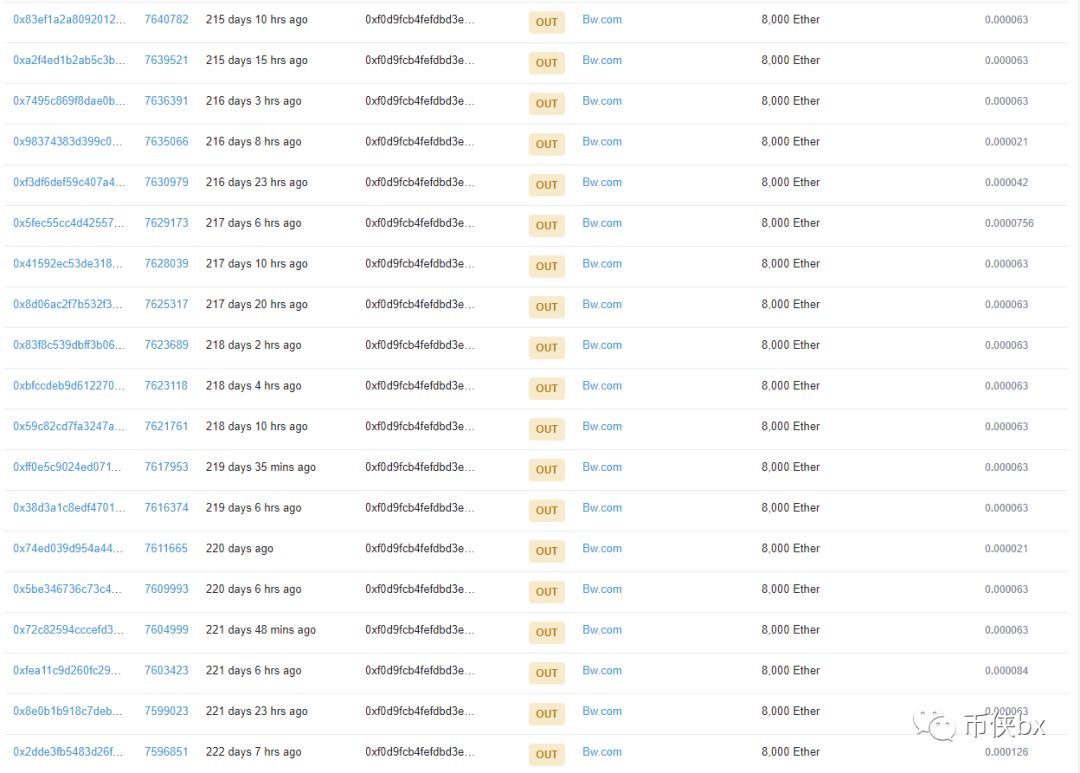The width and height of the screenshot is (1080, 773).
Task: Open transaction hash 0x38d3a1c8edf4701...
Action: pyautogui.click(x=69, y=507)
